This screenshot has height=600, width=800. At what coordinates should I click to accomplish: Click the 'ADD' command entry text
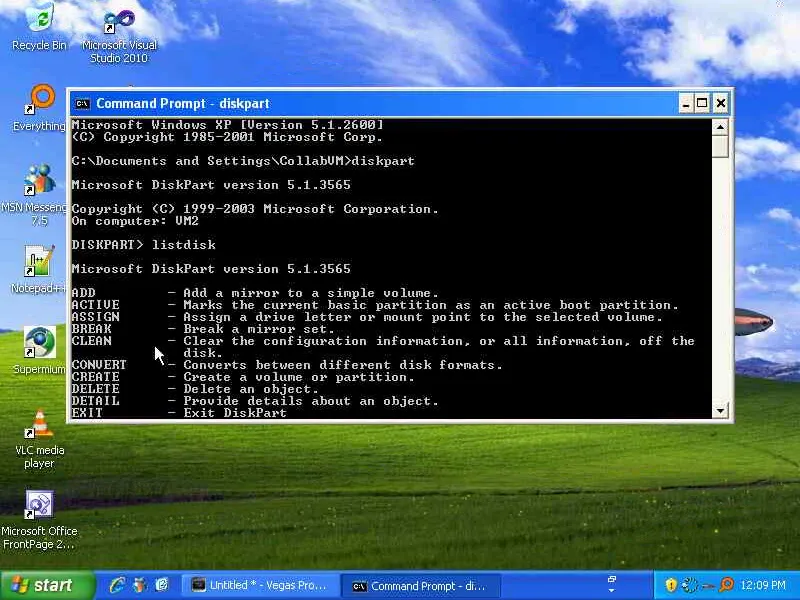(83, 293)
